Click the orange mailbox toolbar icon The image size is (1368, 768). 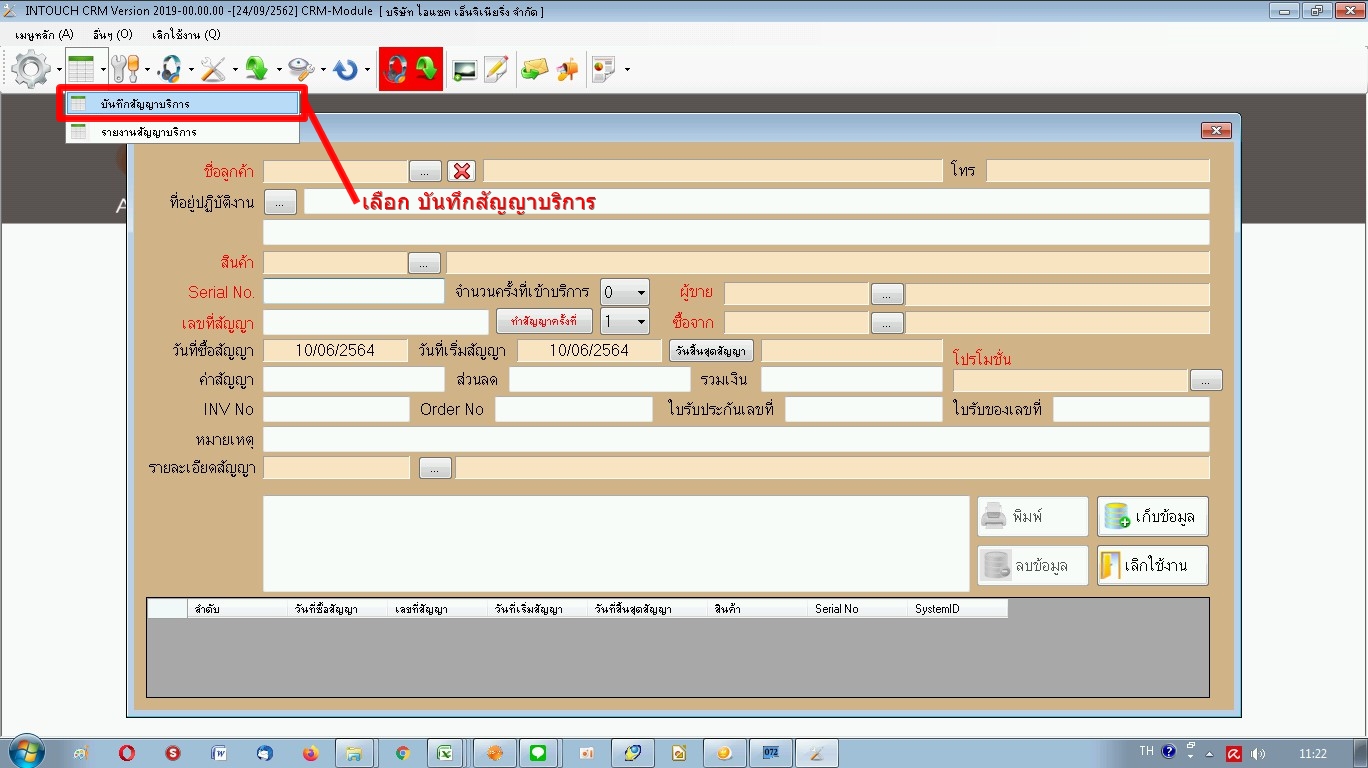click(x=568, y=69)
